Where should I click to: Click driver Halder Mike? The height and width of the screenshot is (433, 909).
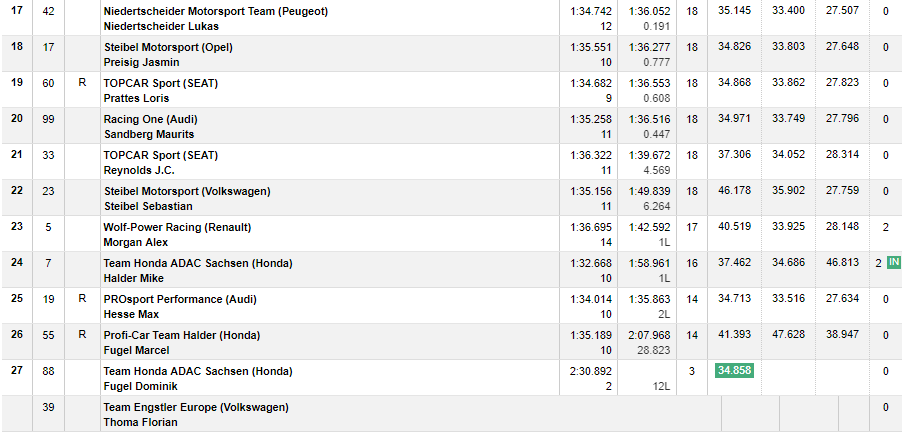pyautogui.click(x=133, y=278)
